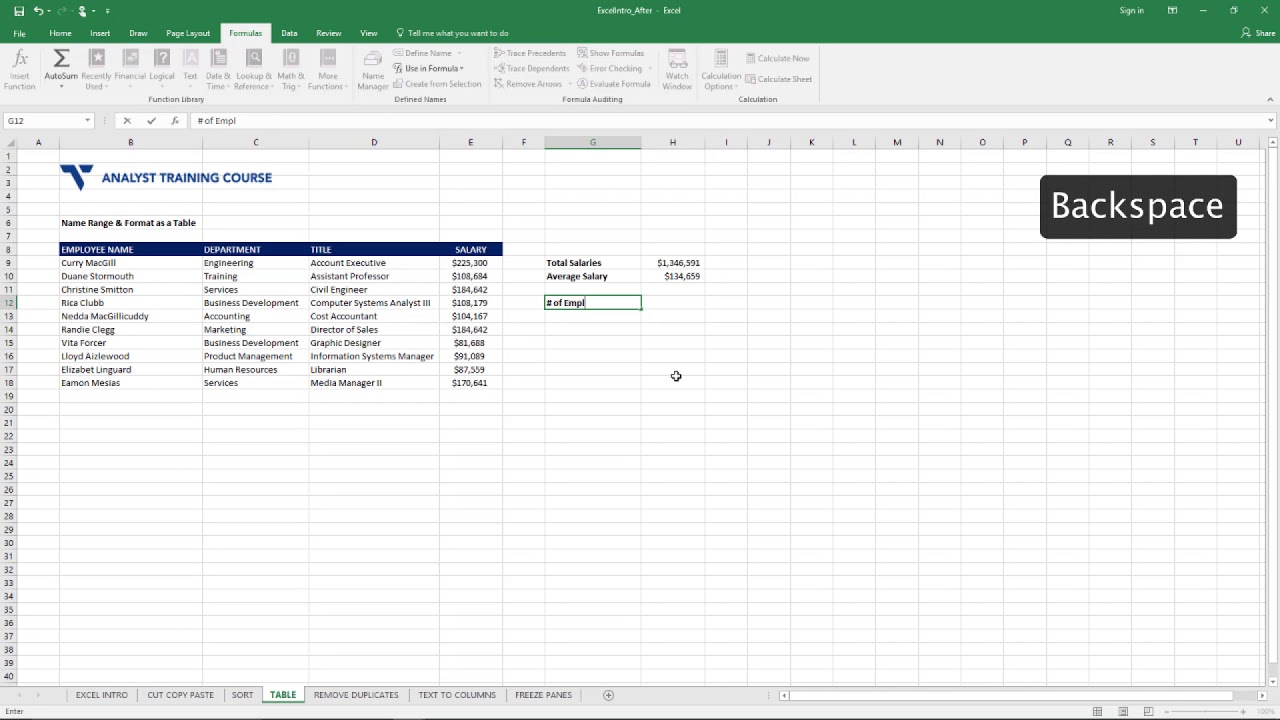The width and height of the screenshot is (1280, 720).
Task: Click Calculate Now
Action: (777, 58)
